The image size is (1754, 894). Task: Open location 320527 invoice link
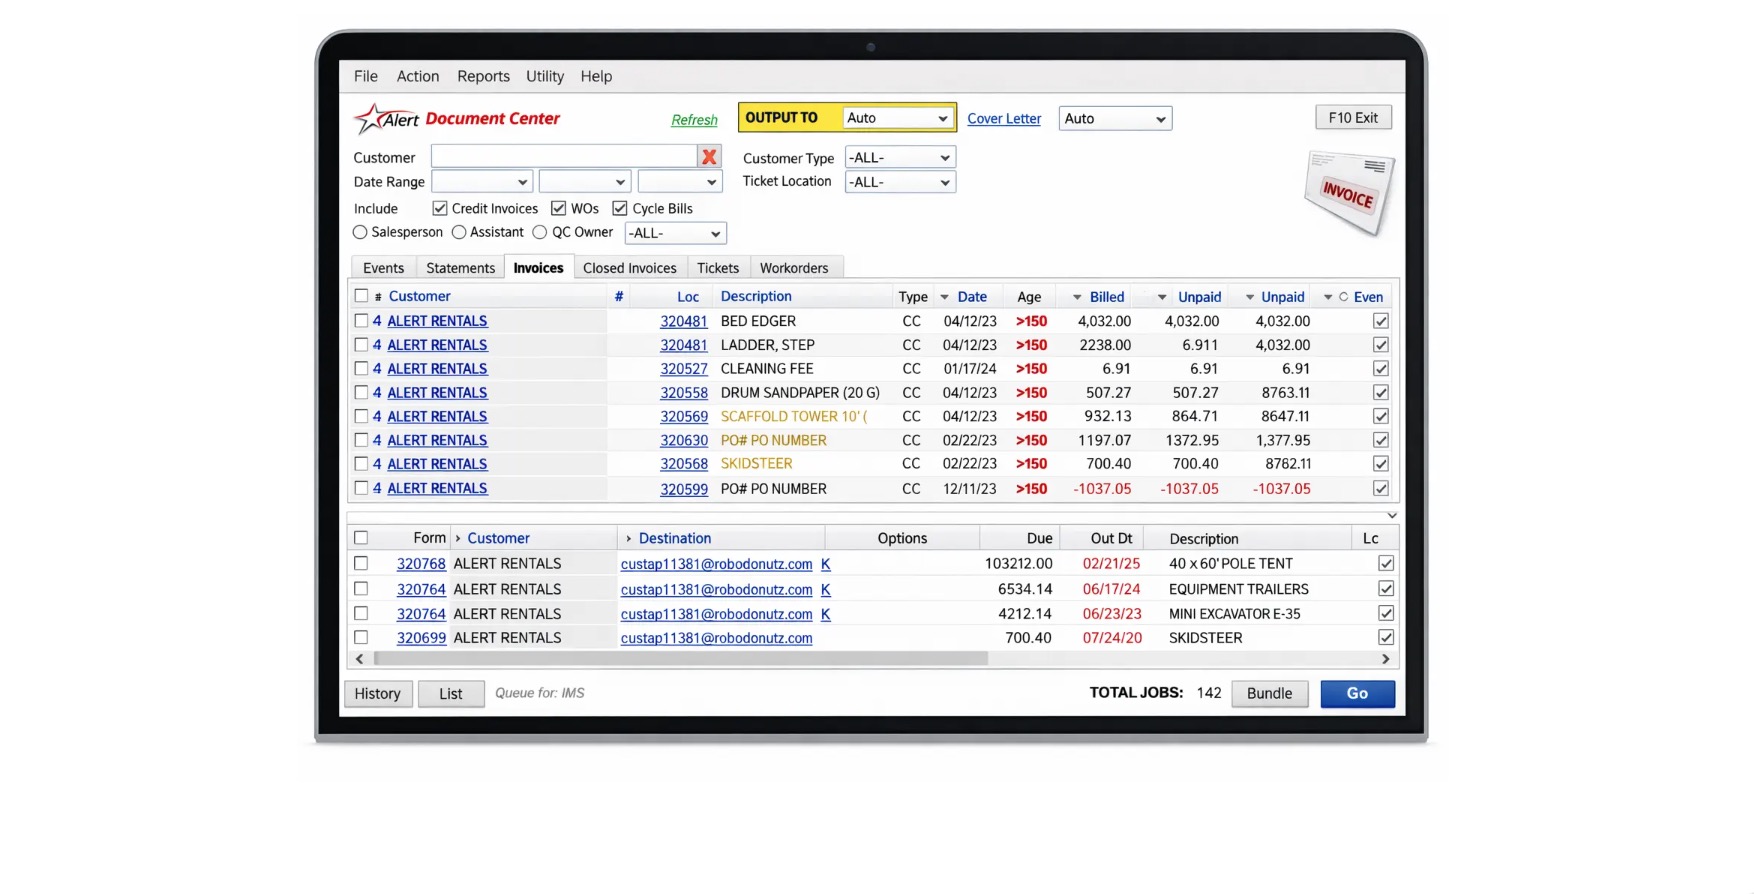coord(684,369)
